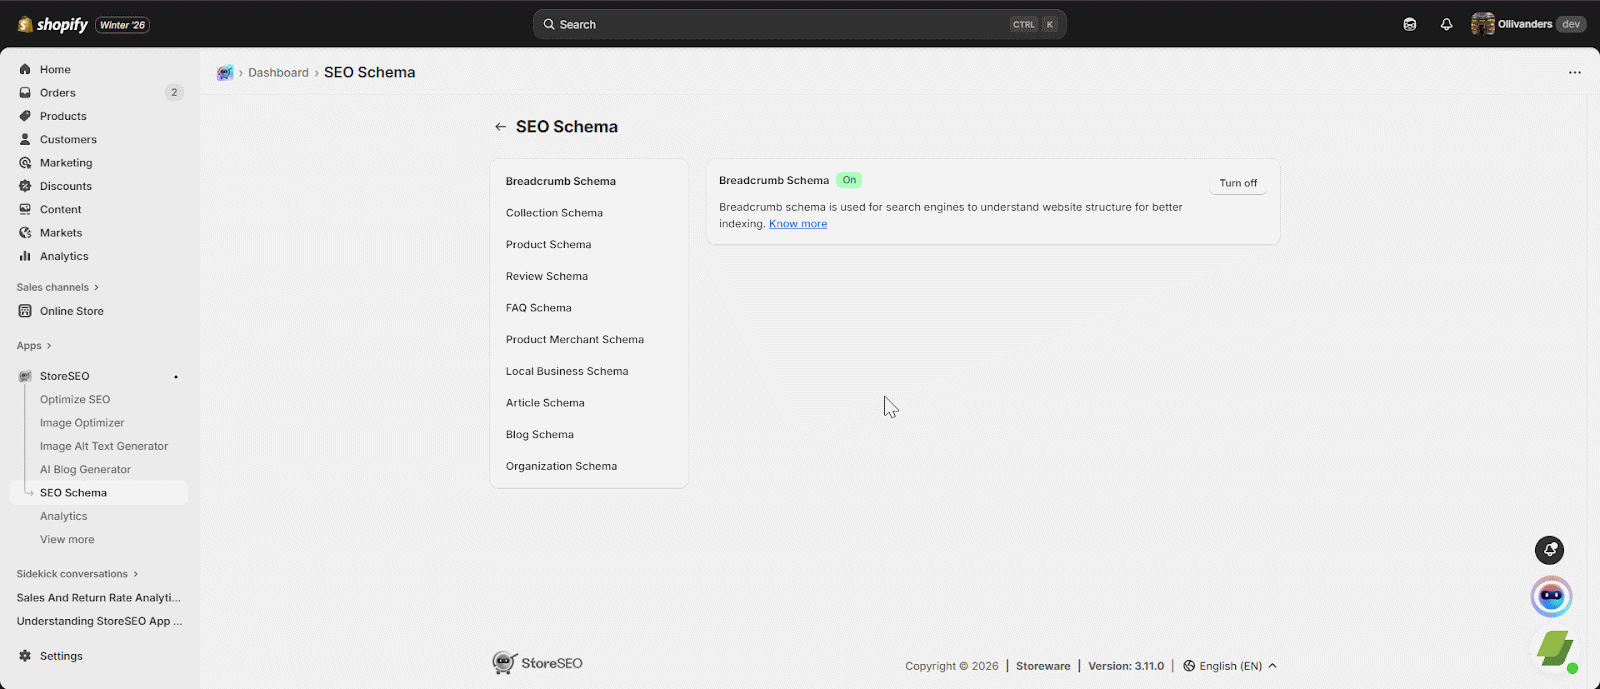
Task: Click the Shopify logo
Action: (53, 24)
